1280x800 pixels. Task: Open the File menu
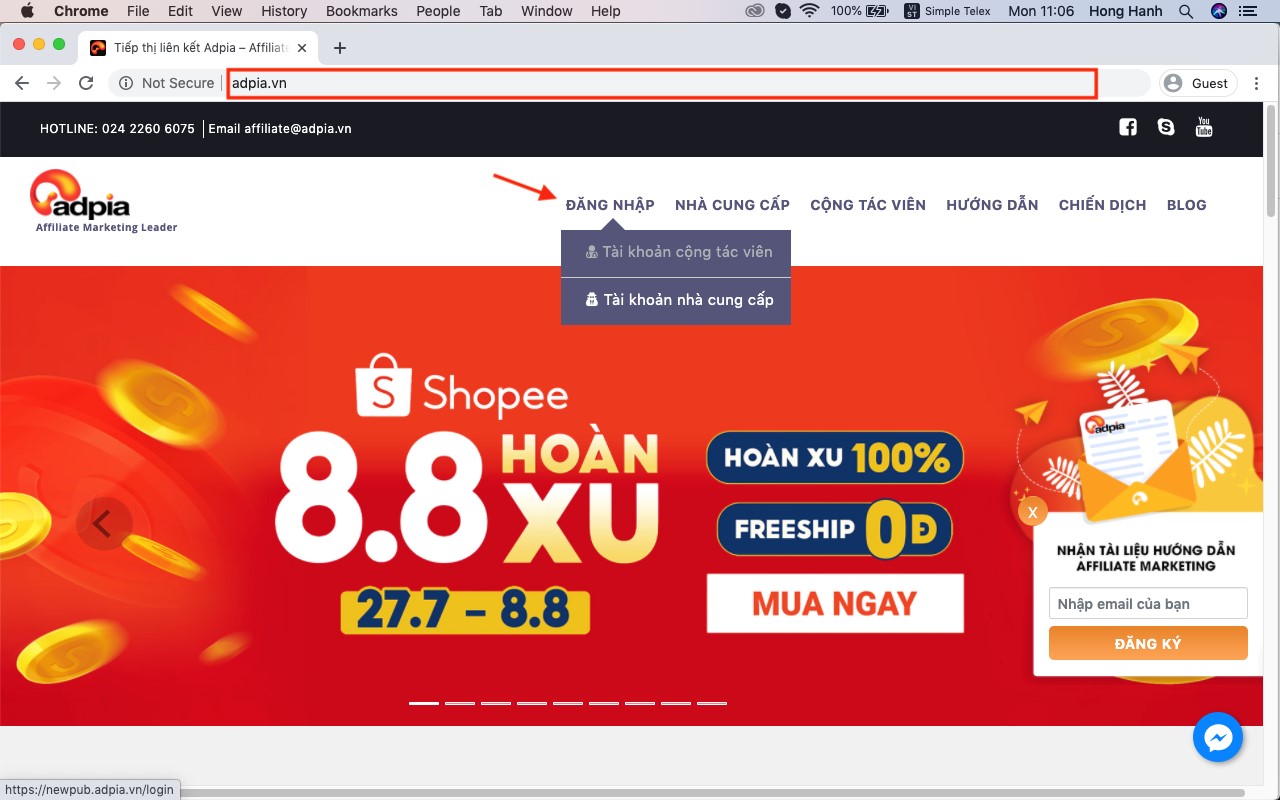pyautogui.click(x=138, y=11)
